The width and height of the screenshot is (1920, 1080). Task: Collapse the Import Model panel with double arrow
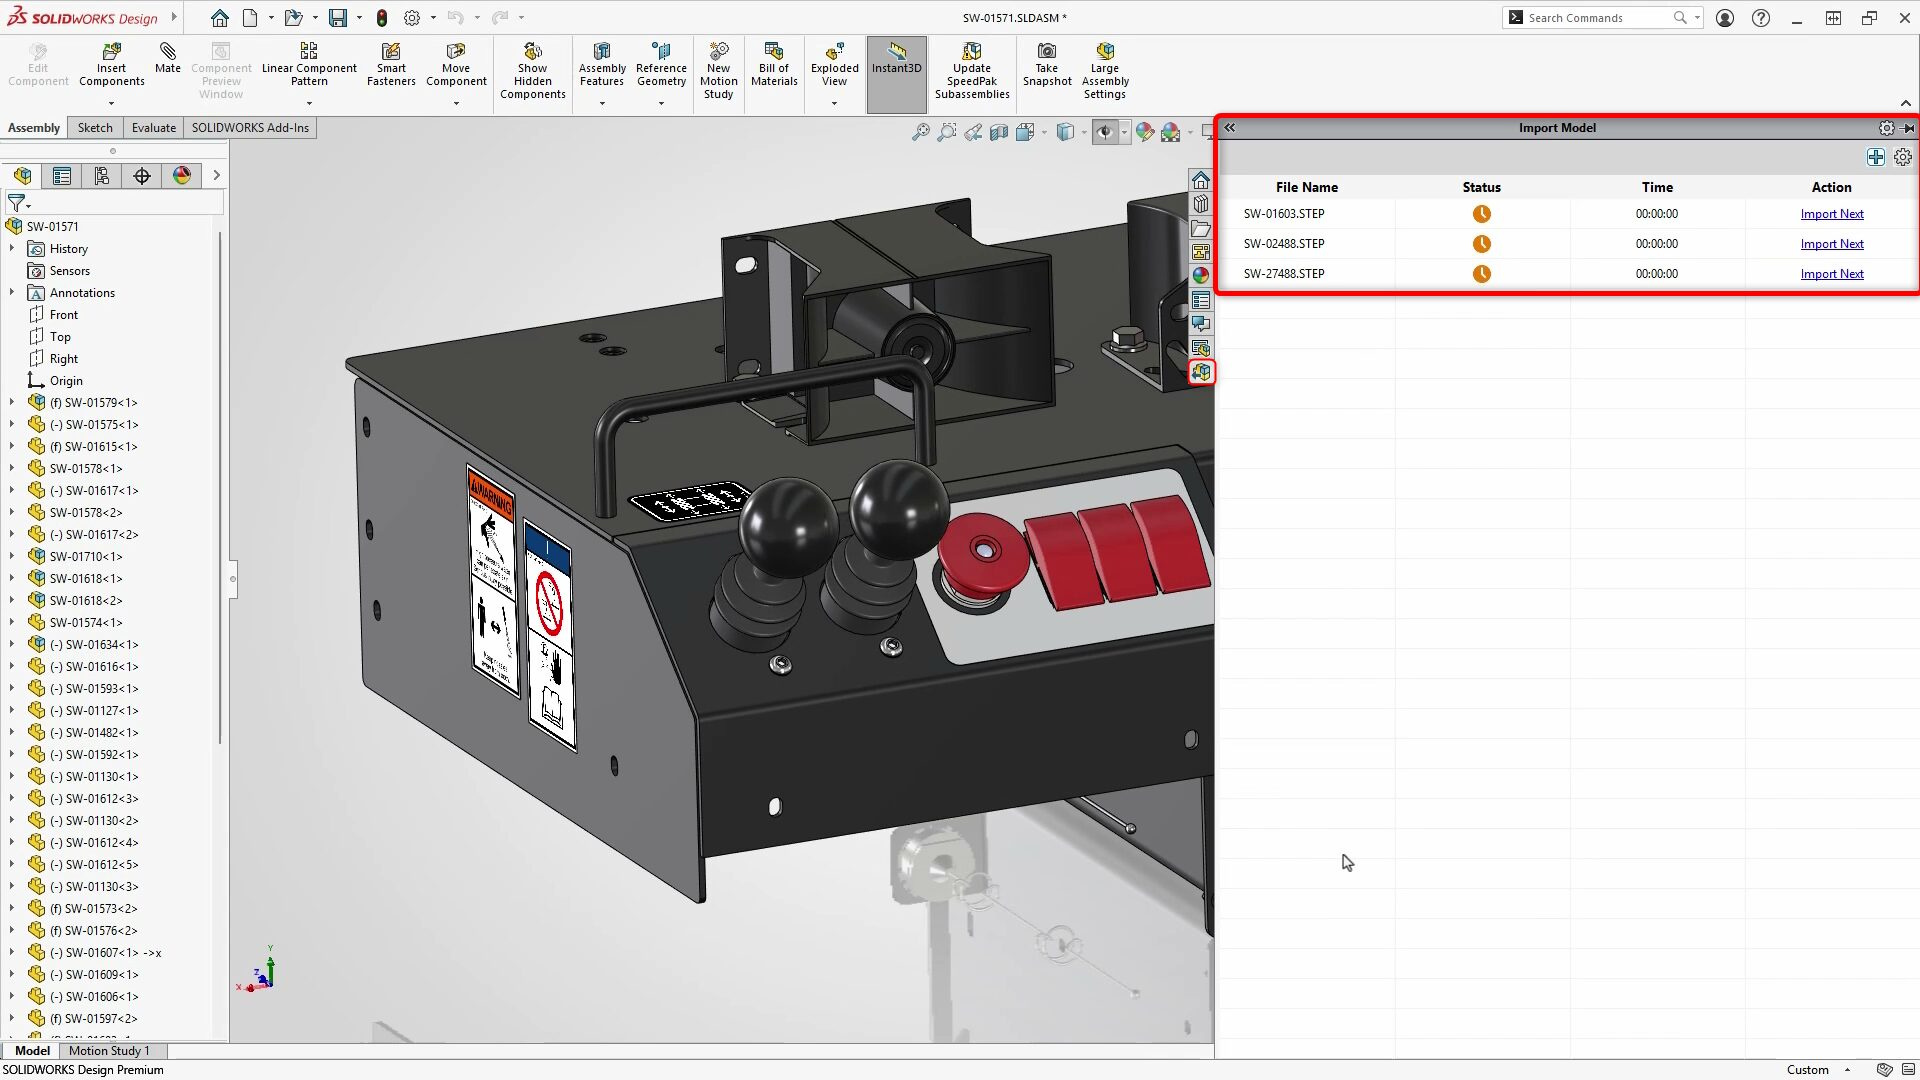point(1230,128)
